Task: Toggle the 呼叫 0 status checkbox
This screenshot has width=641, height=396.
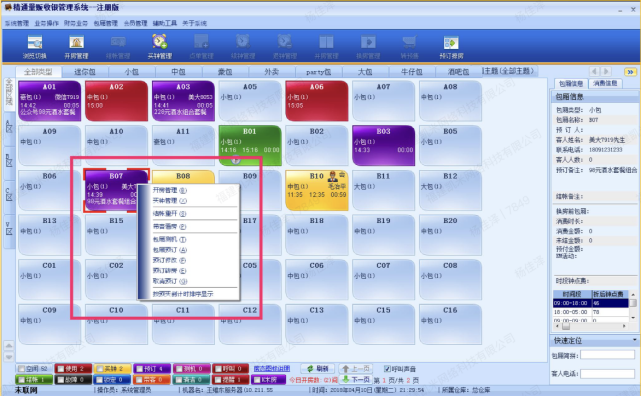Action: point(218,369)
